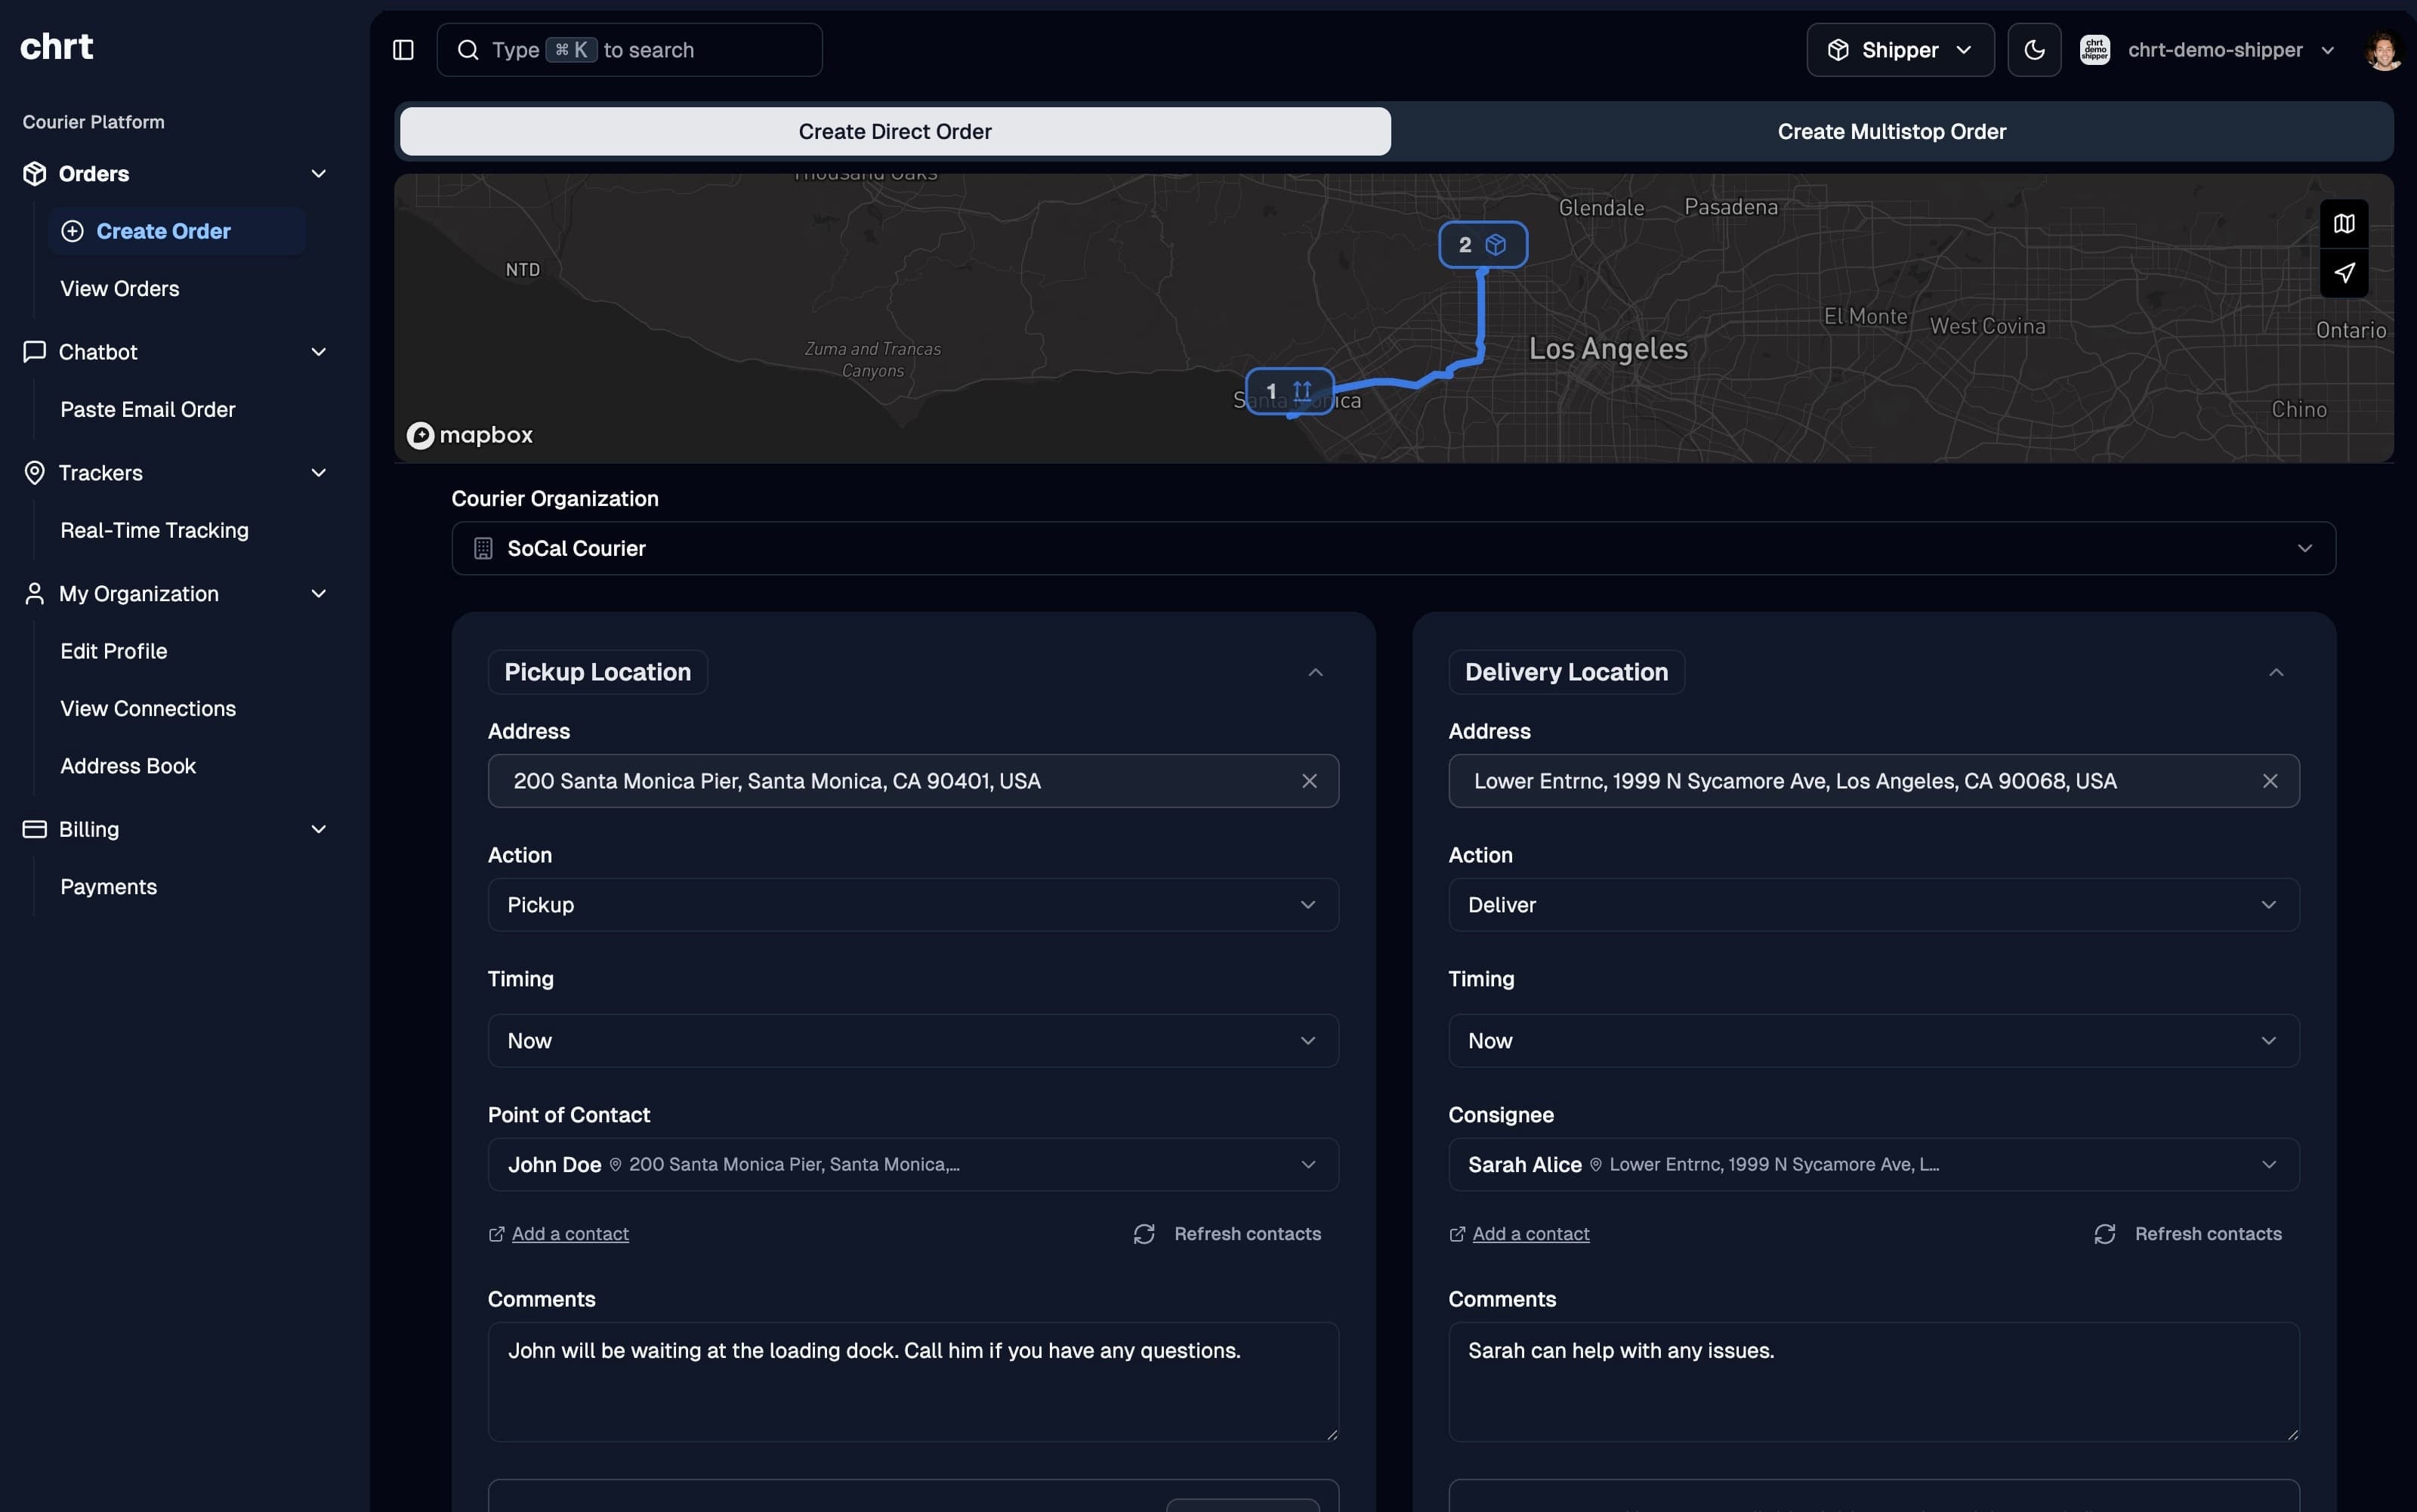Click the Mapbox logo on the map
The height and width of the screenshot is (1512, 2417).
[x=470, y=434]
